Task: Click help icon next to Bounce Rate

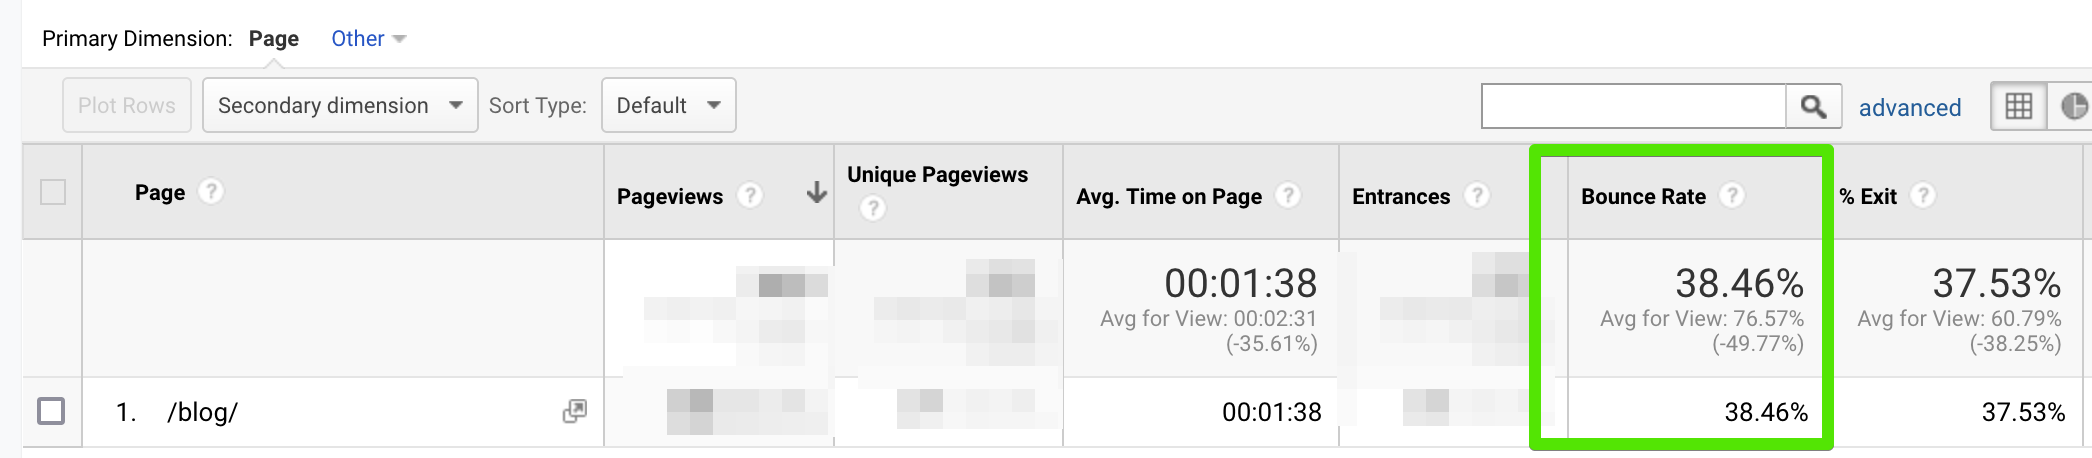Action: [1732, 196]
